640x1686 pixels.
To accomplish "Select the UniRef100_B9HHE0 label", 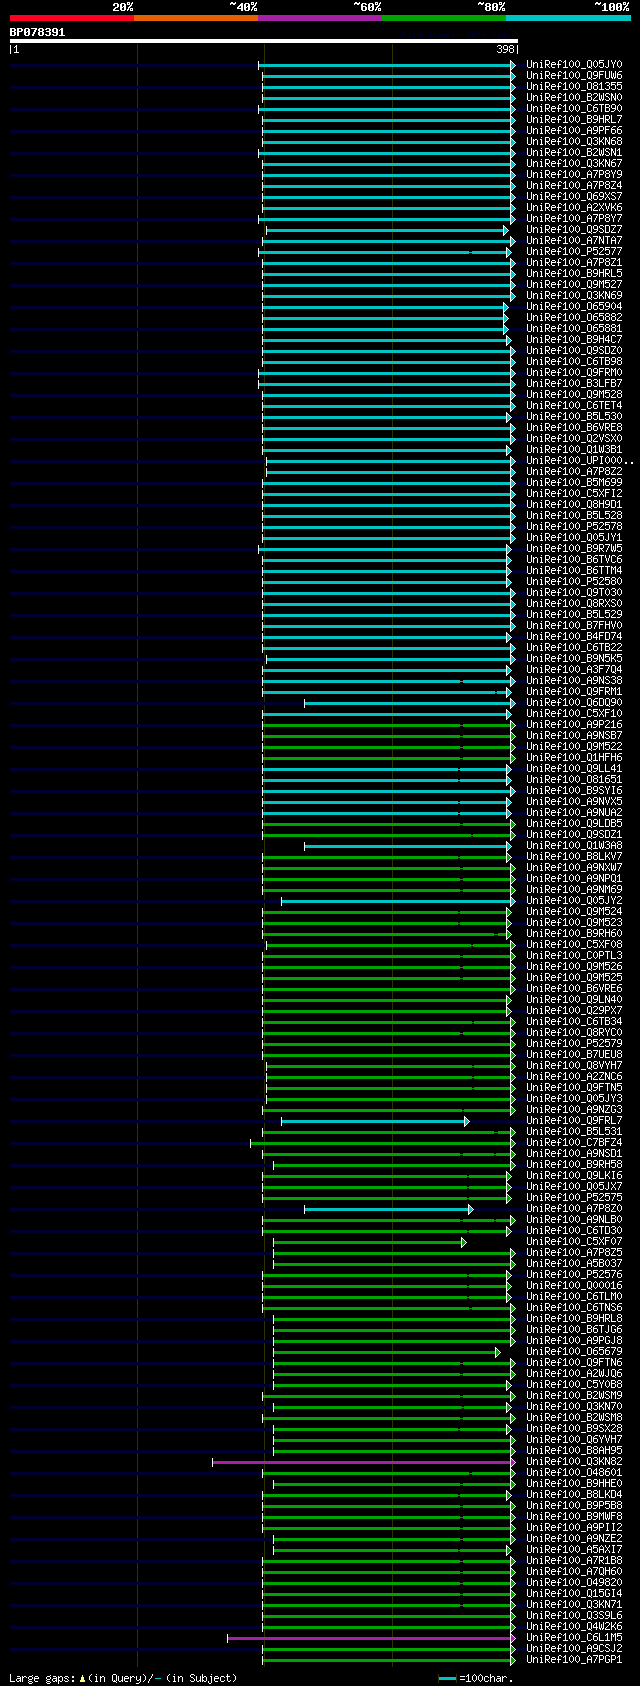I will (574, 1484).
